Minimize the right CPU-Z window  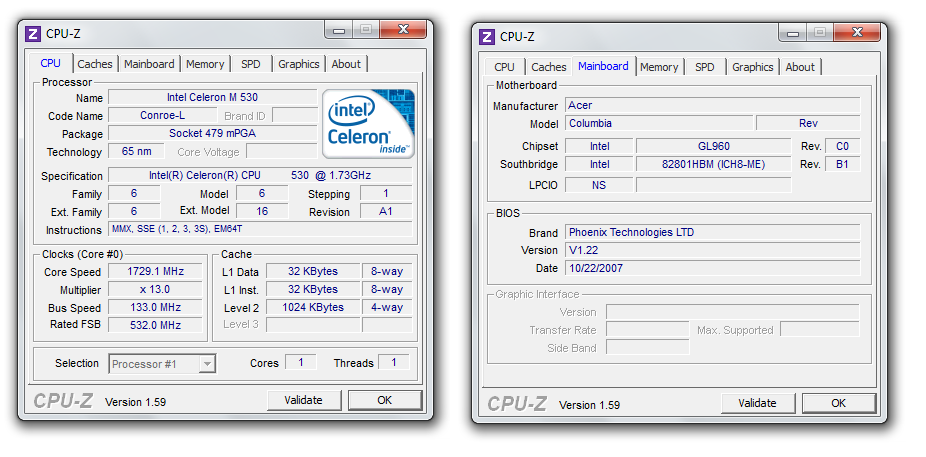click(x=793, y=32)
